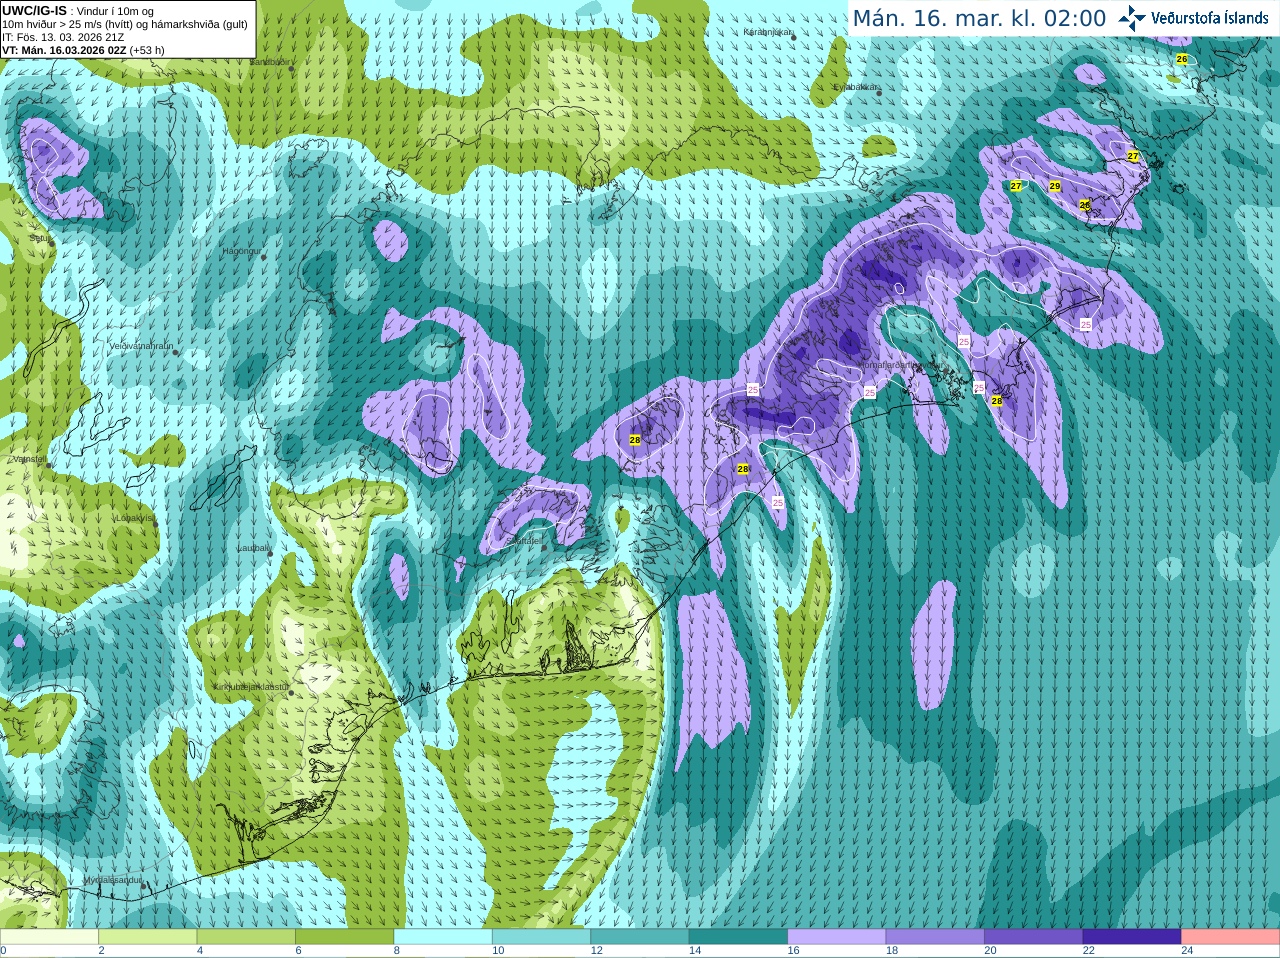Click the legend value 14

[x=695, y=951]
